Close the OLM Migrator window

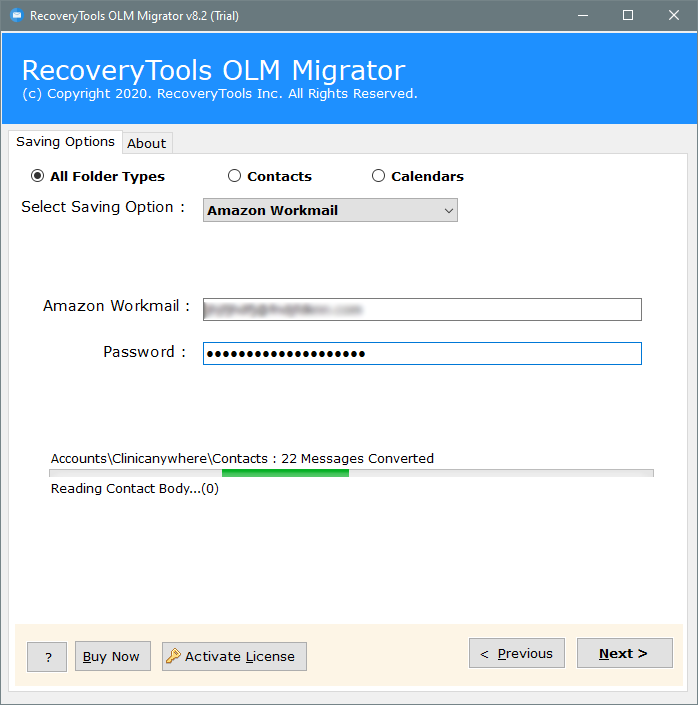[x=674, y=15]
